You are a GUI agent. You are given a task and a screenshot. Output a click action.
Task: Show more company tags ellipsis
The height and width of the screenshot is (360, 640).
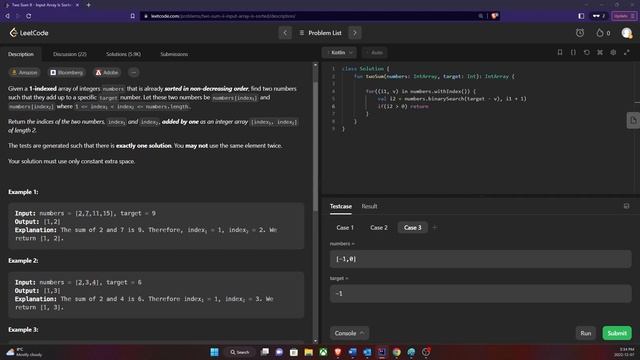pyautogui.click(x=133, y=72)
